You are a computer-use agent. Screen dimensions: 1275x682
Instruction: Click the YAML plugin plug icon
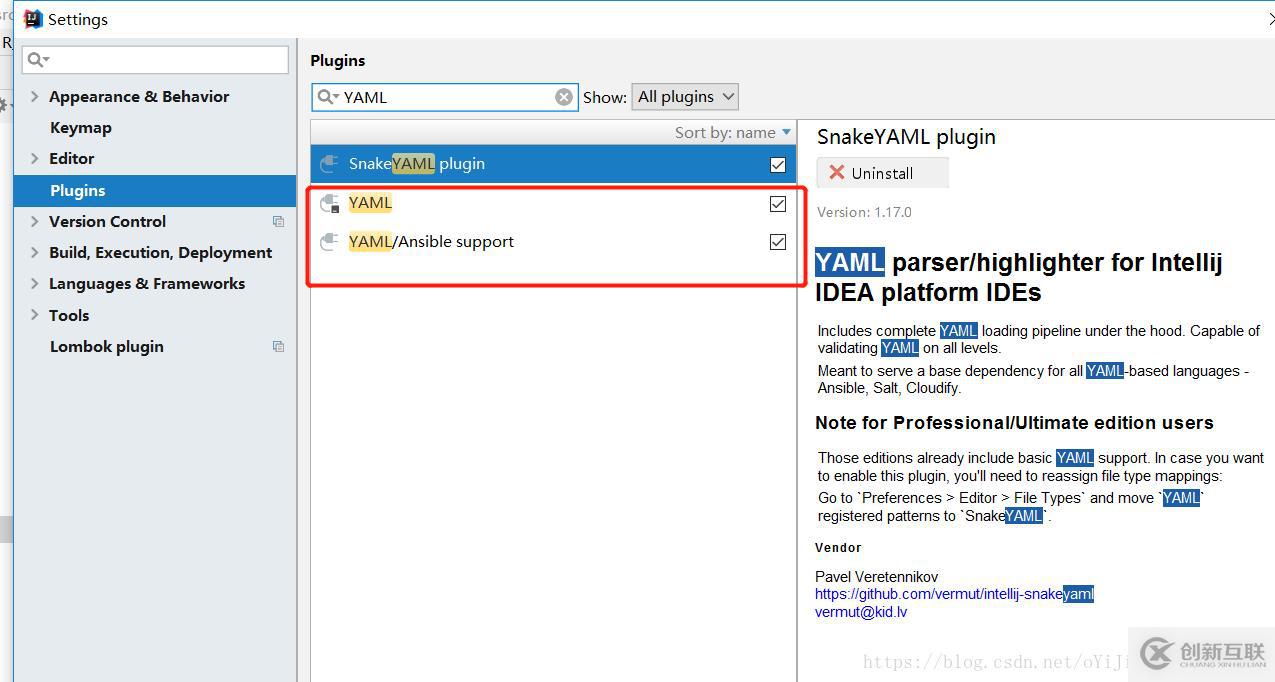tap(330, 203)
